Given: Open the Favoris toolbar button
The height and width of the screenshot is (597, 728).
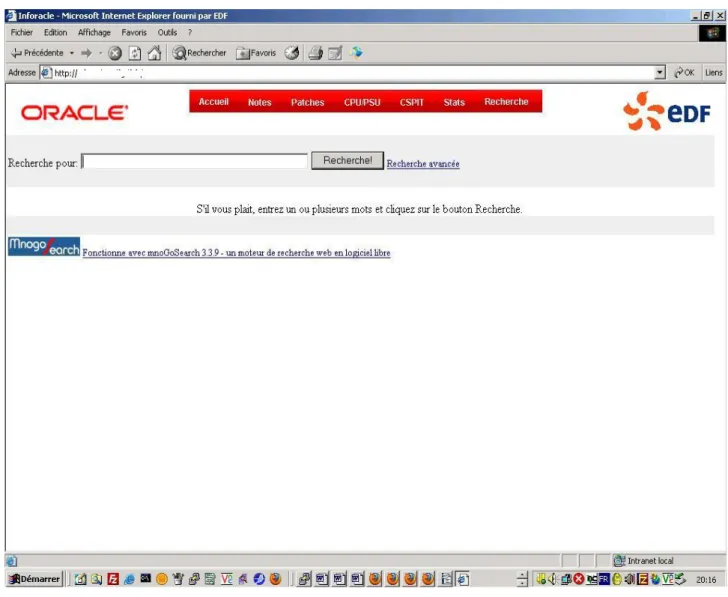Looking at the screenshot, I should pos(256,53).
